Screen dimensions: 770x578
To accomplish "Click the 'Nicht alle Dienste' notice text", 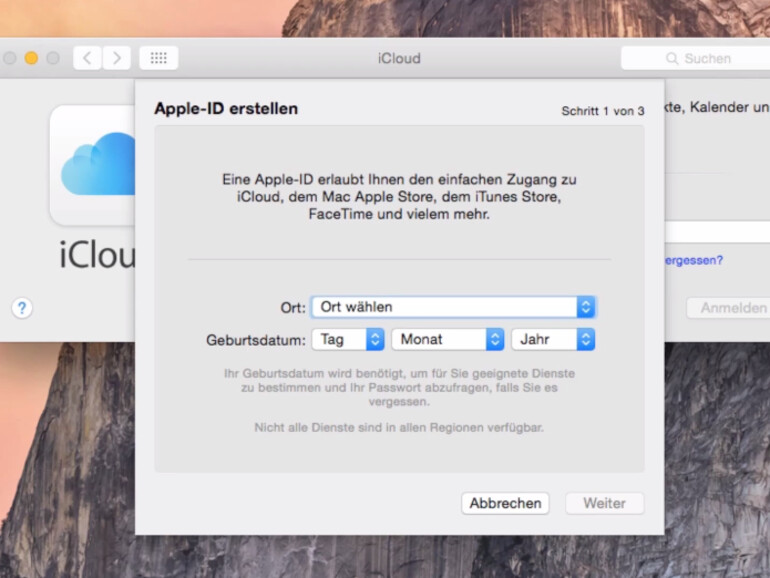I will pyautogui.click(x=399, y=428).
